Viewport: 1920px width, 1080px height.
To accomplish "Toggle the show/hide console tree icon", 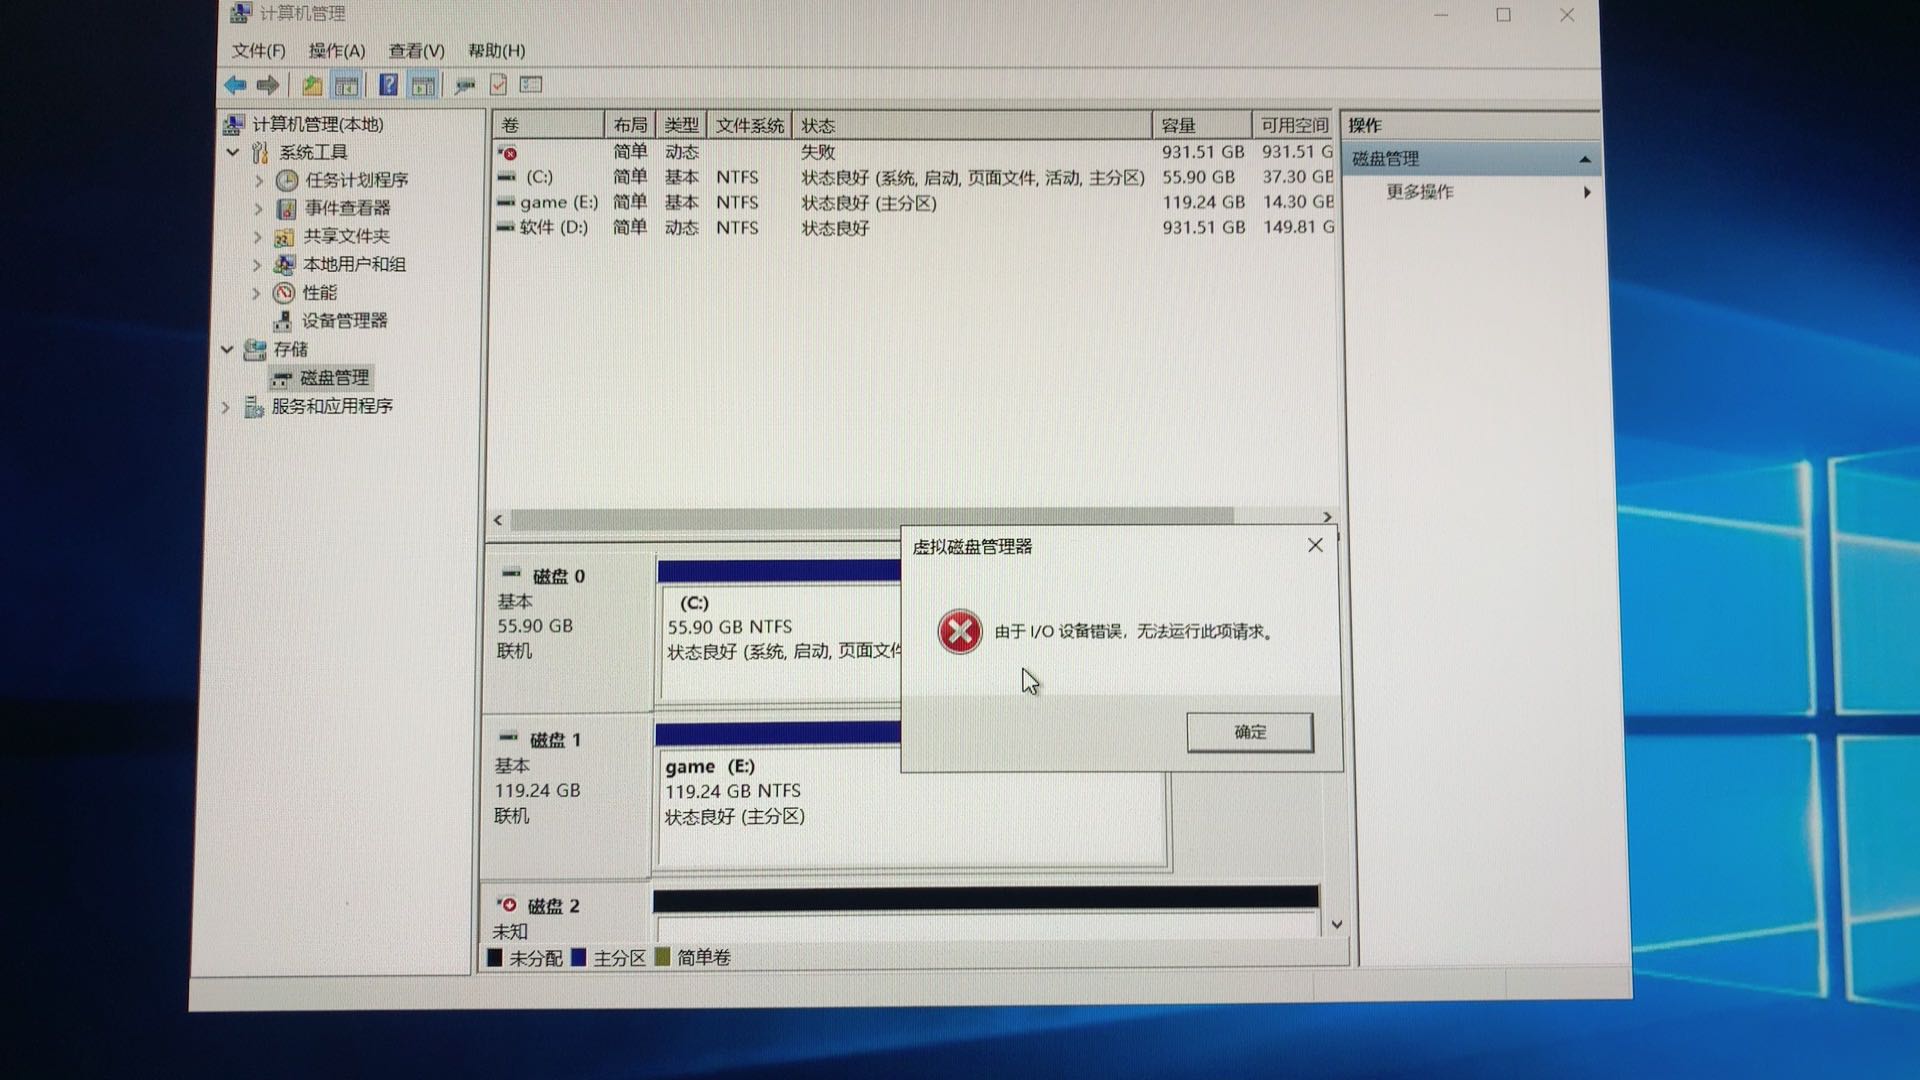I will pyautogui.click(x=346, y=85).
